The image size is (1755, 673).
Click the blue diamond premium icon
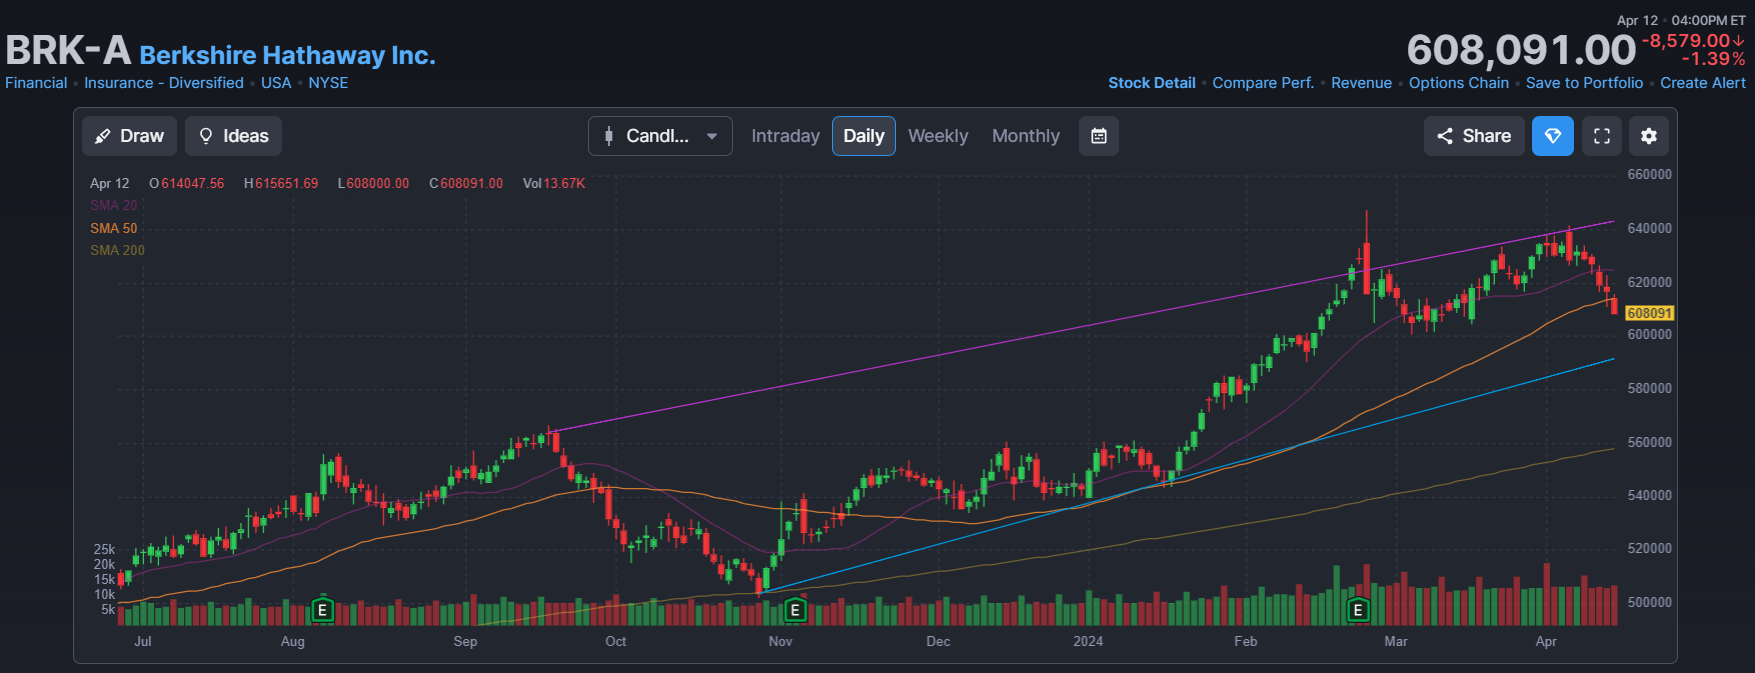(x=1553, y=136)
